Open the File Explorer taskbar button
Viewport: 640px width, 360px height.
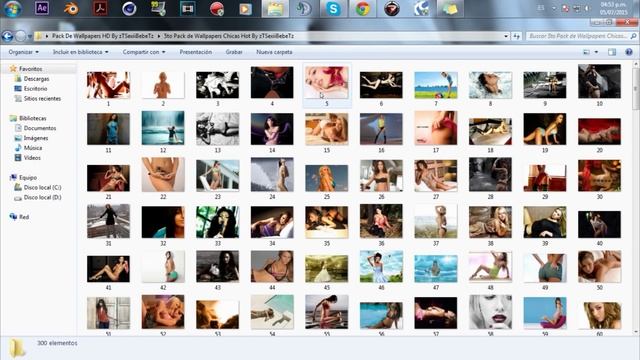[x=275, y=9]
